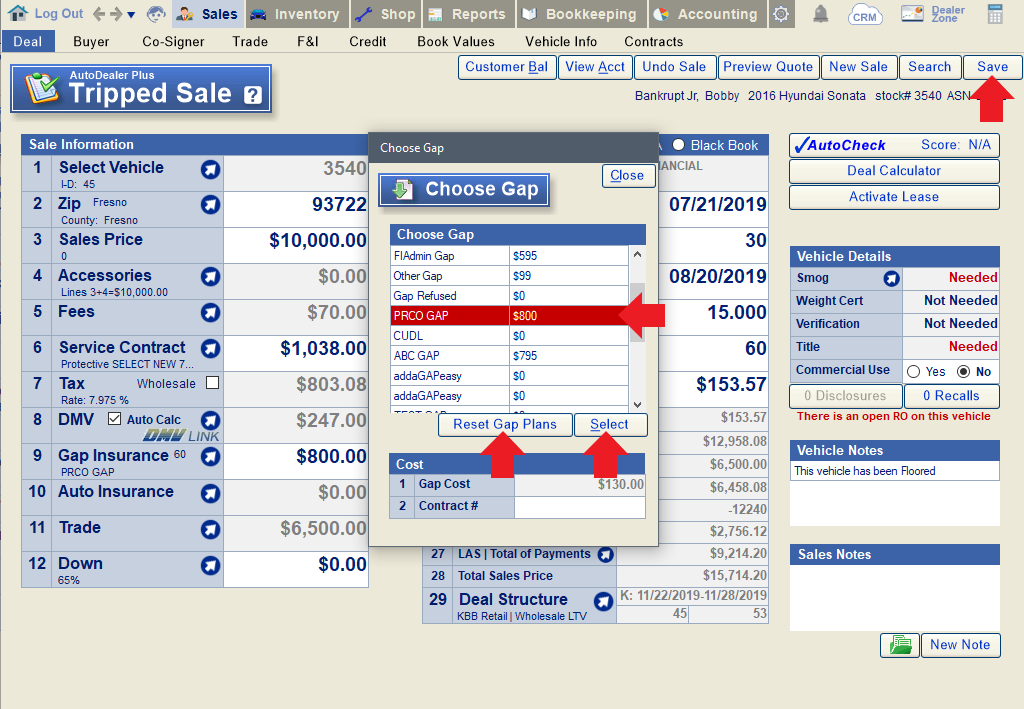Toggle the Wholesale tax checkbox
The image size is (1024, 709).
click(212, 383)
